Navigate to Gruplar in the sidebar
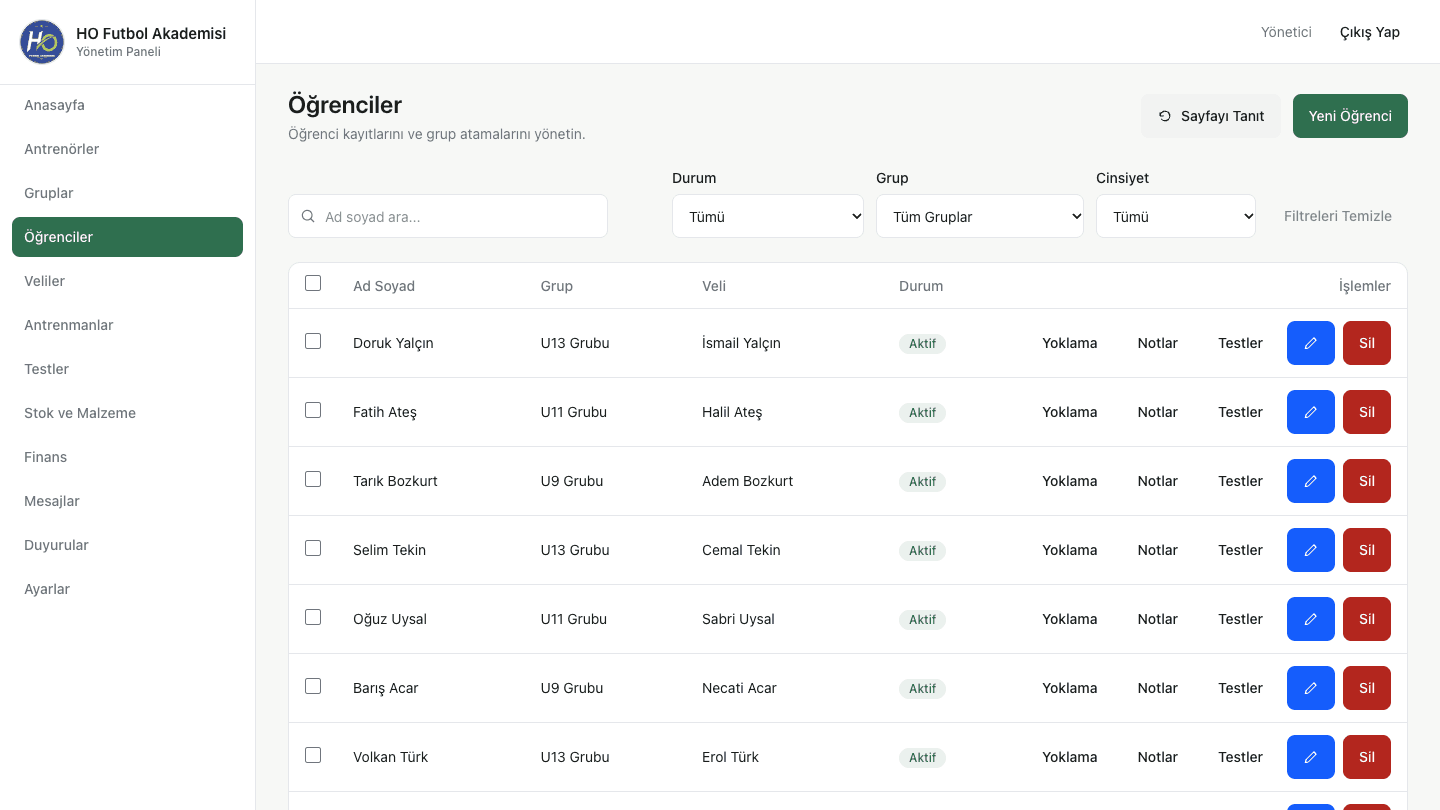1440x810 pixels. pyautogui.click(x=127, y=193)
